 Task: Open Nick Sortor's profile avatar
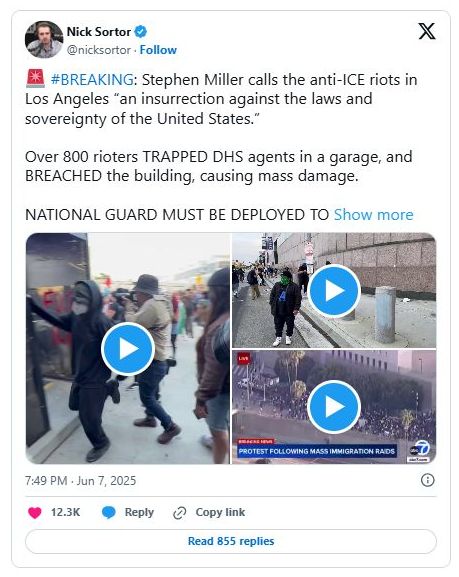[44, 39]
